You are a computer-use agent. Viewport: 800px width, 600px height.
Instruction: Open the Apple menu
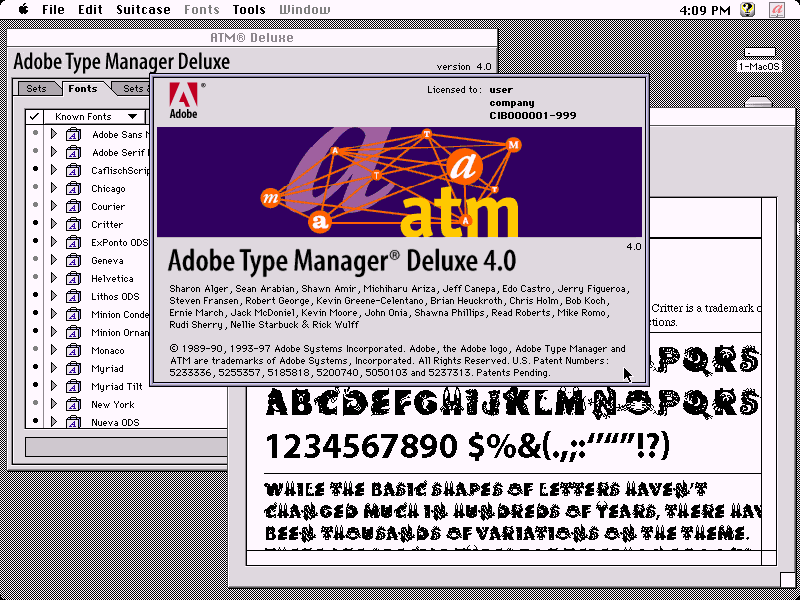pyautogui.click(x=21, y=10)
